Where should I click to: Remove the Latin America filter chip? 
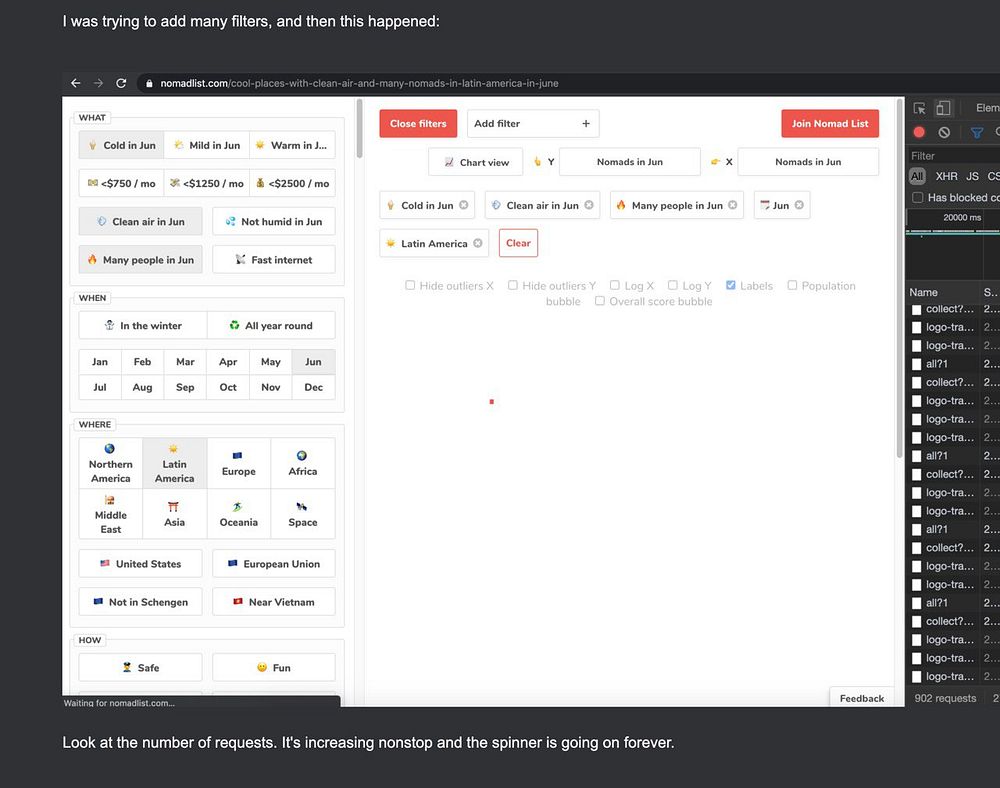[x=478, y=243]
